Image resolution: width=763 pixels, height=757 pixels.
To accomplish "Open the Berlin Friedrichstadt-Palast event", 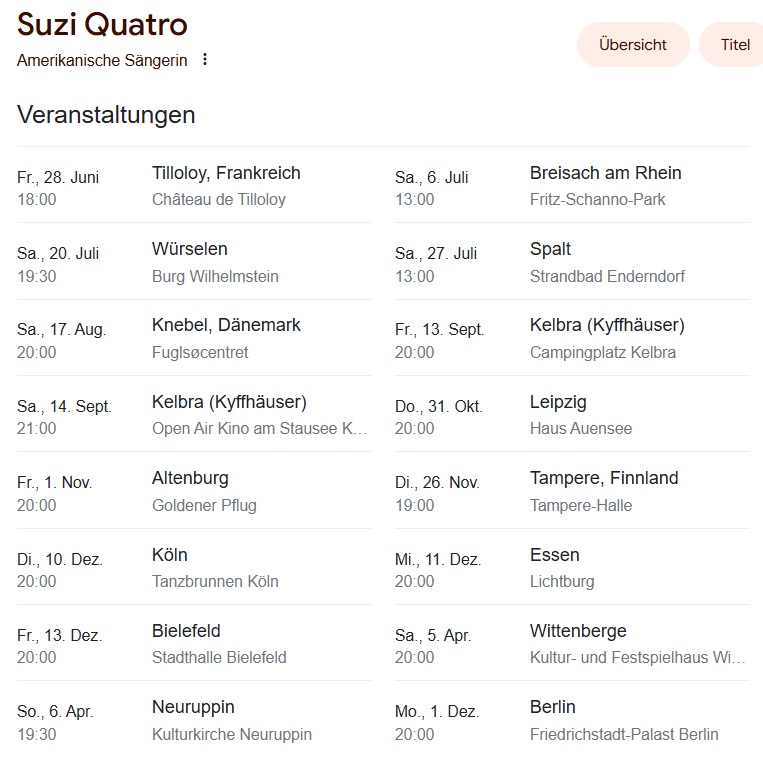I will click(623, 720).
